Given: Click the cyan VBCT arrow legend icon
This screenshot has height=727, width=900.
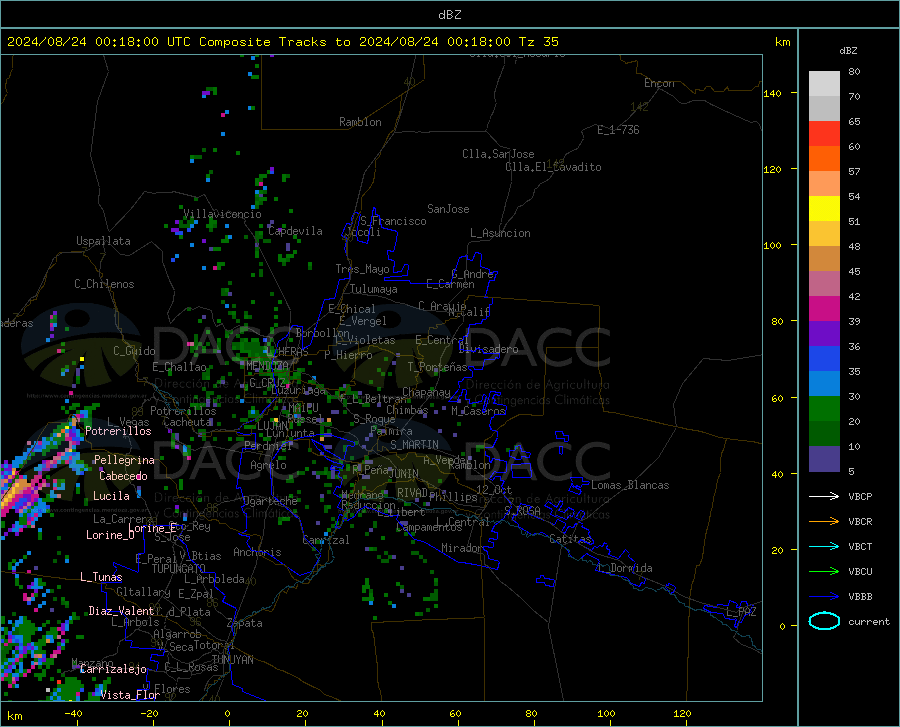Looking at the screenshot, I should tap(824, 546).
